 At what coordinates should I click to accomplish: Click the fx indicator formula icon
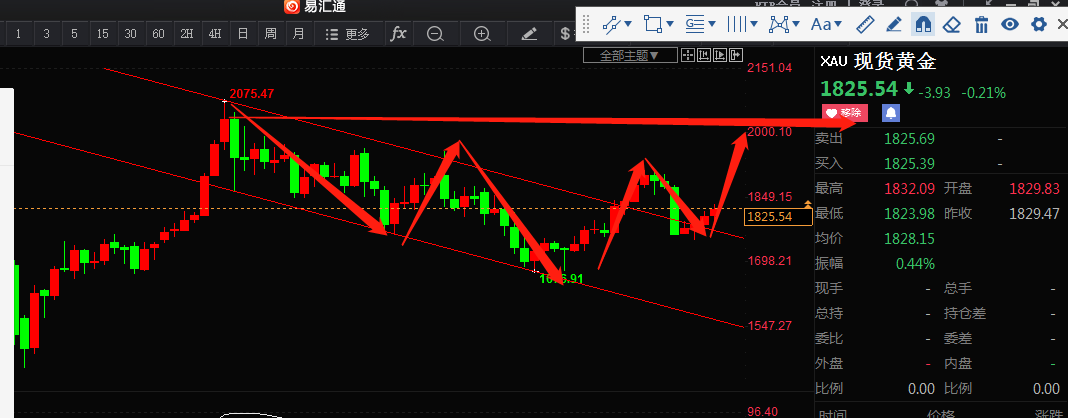point(398,33)
